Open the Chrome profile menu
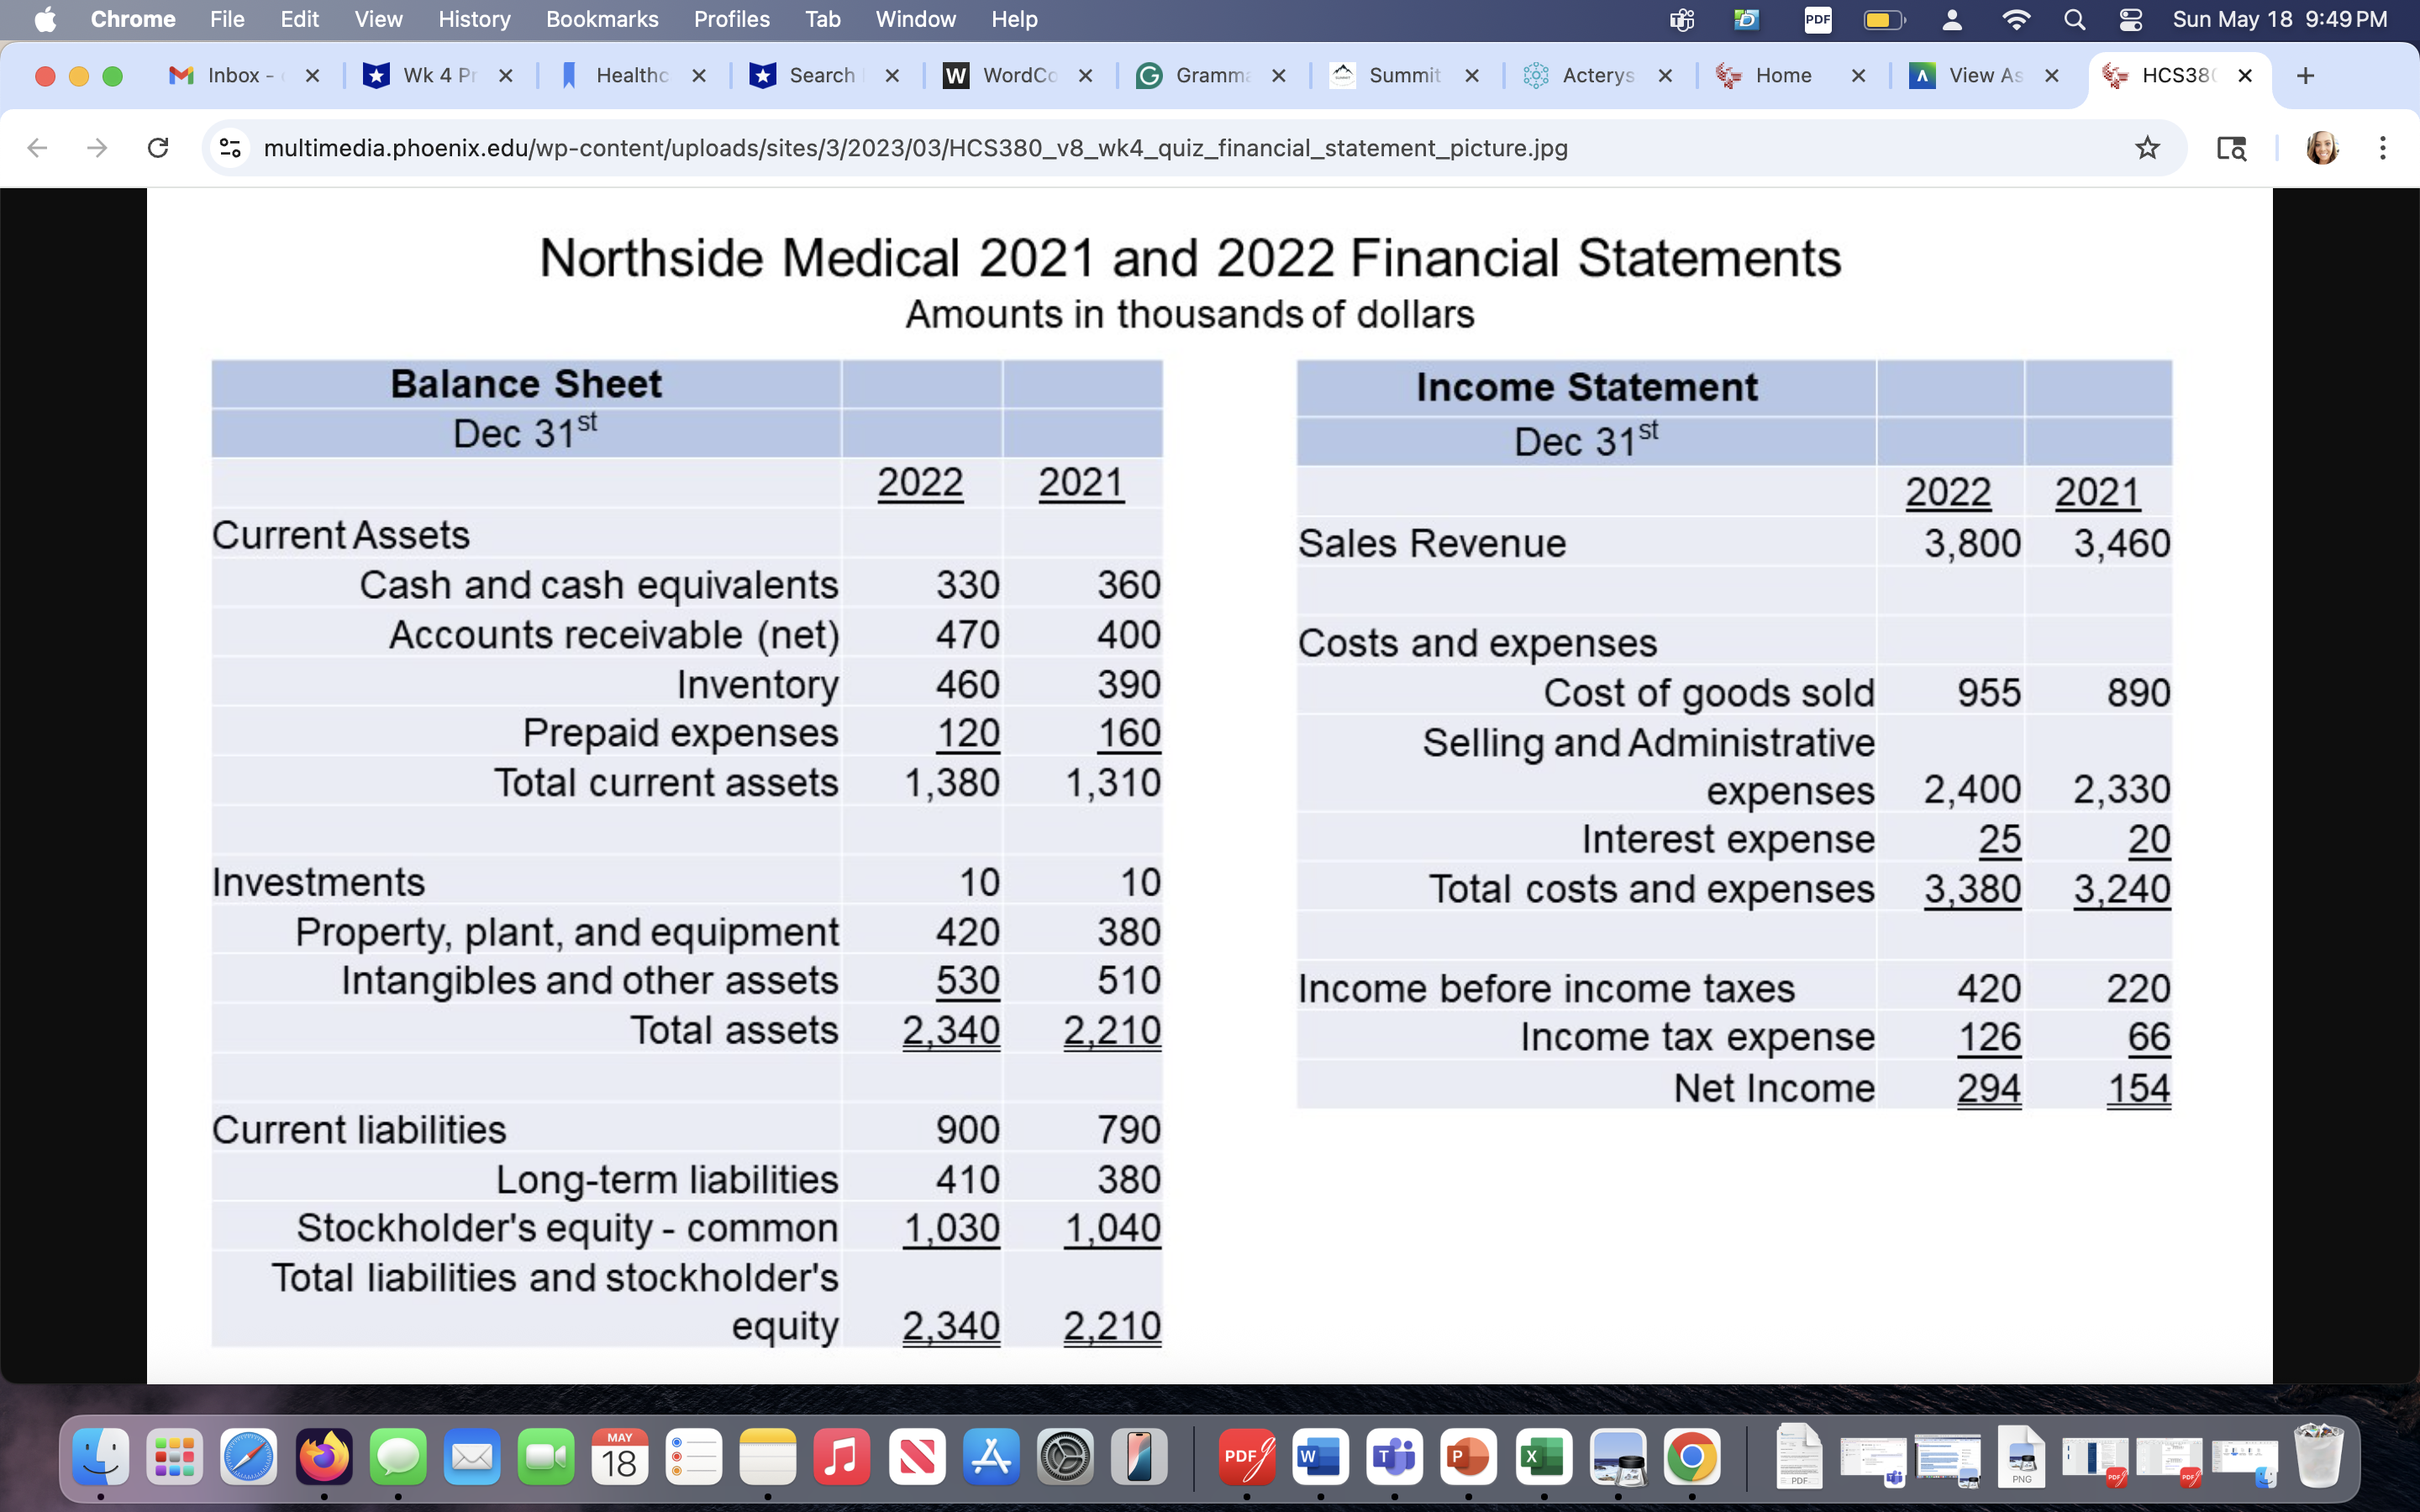 [x=2322, y=147]
